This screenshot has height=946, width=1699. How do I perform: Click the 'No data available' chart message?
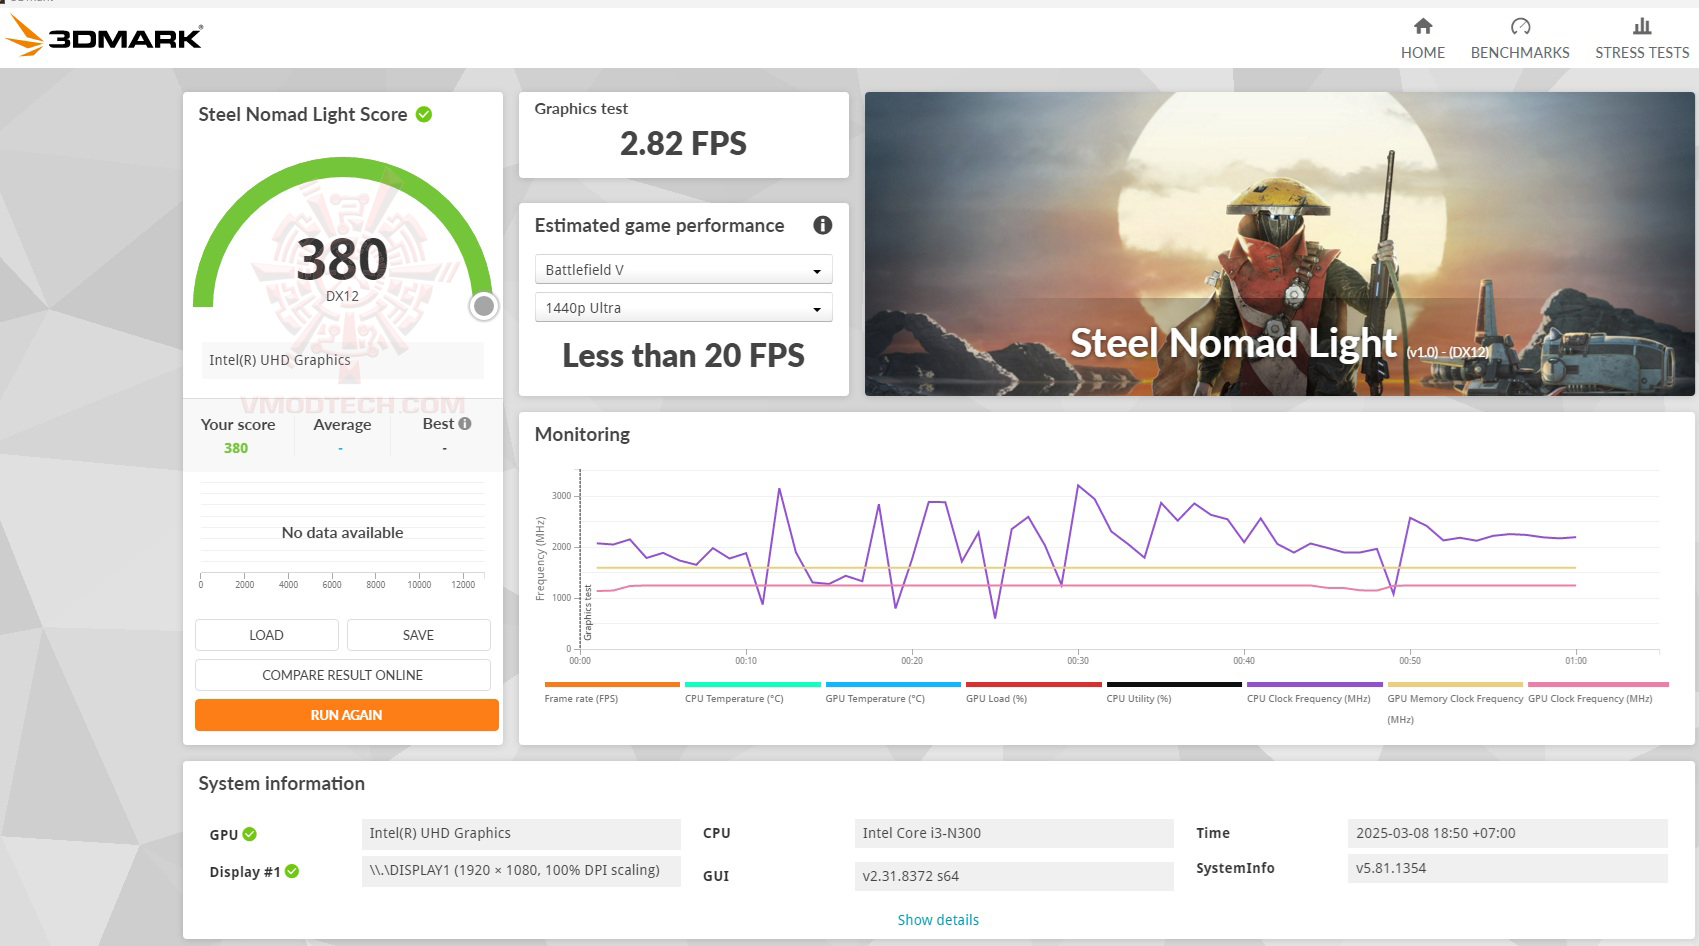point(342,533)
